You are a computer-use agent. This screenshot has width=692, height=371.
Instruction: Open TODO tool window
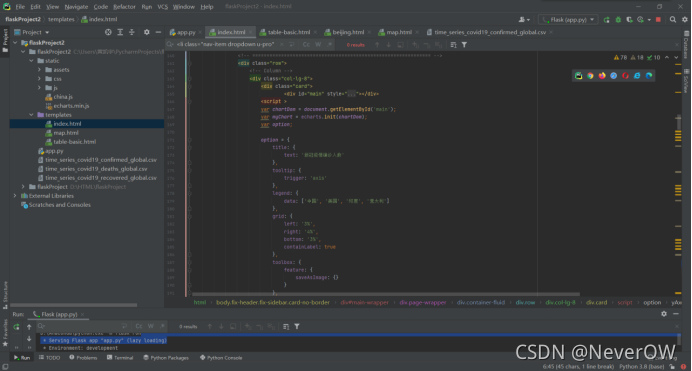[x=49, y=358]
